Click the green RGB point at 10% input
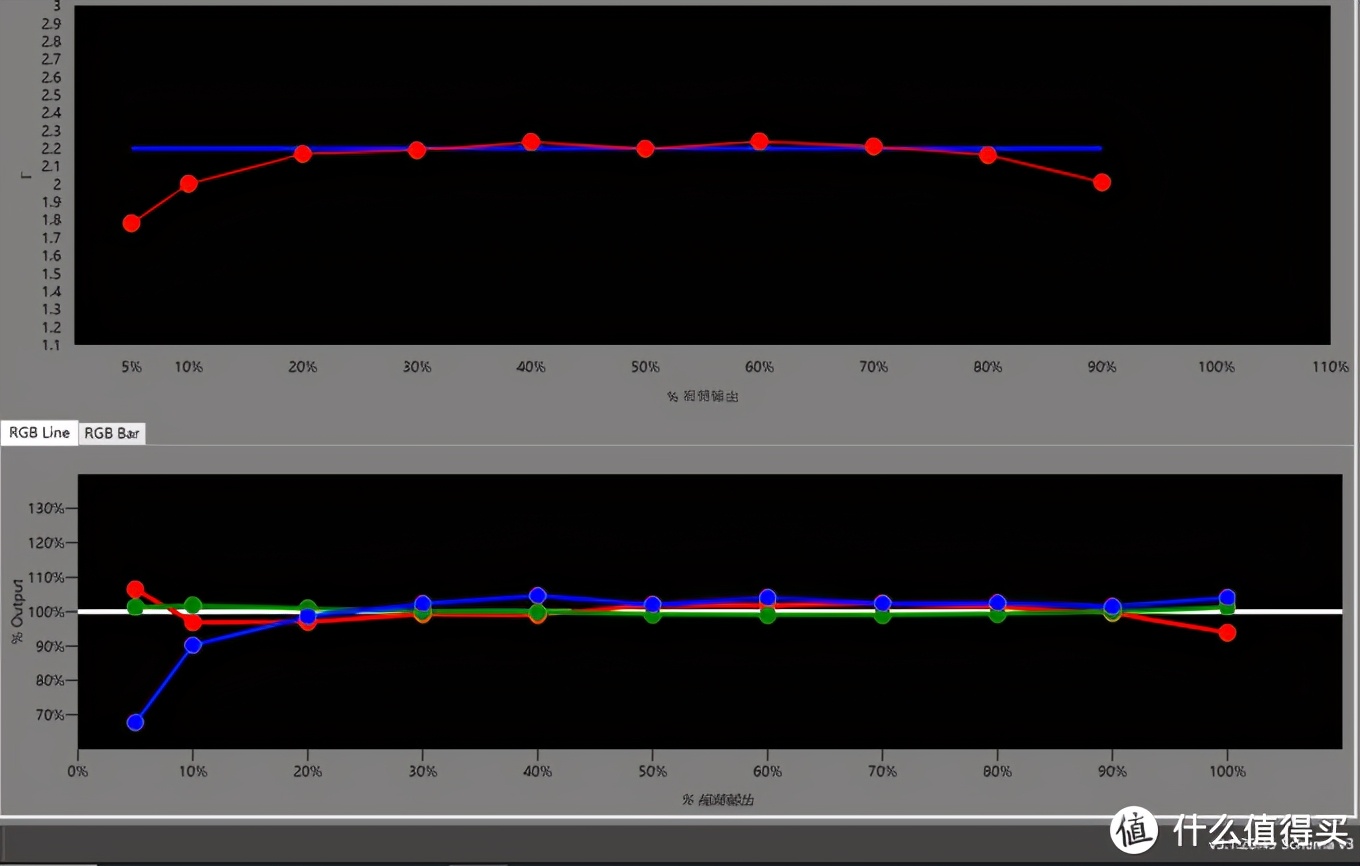 click(x=193, y=605)
